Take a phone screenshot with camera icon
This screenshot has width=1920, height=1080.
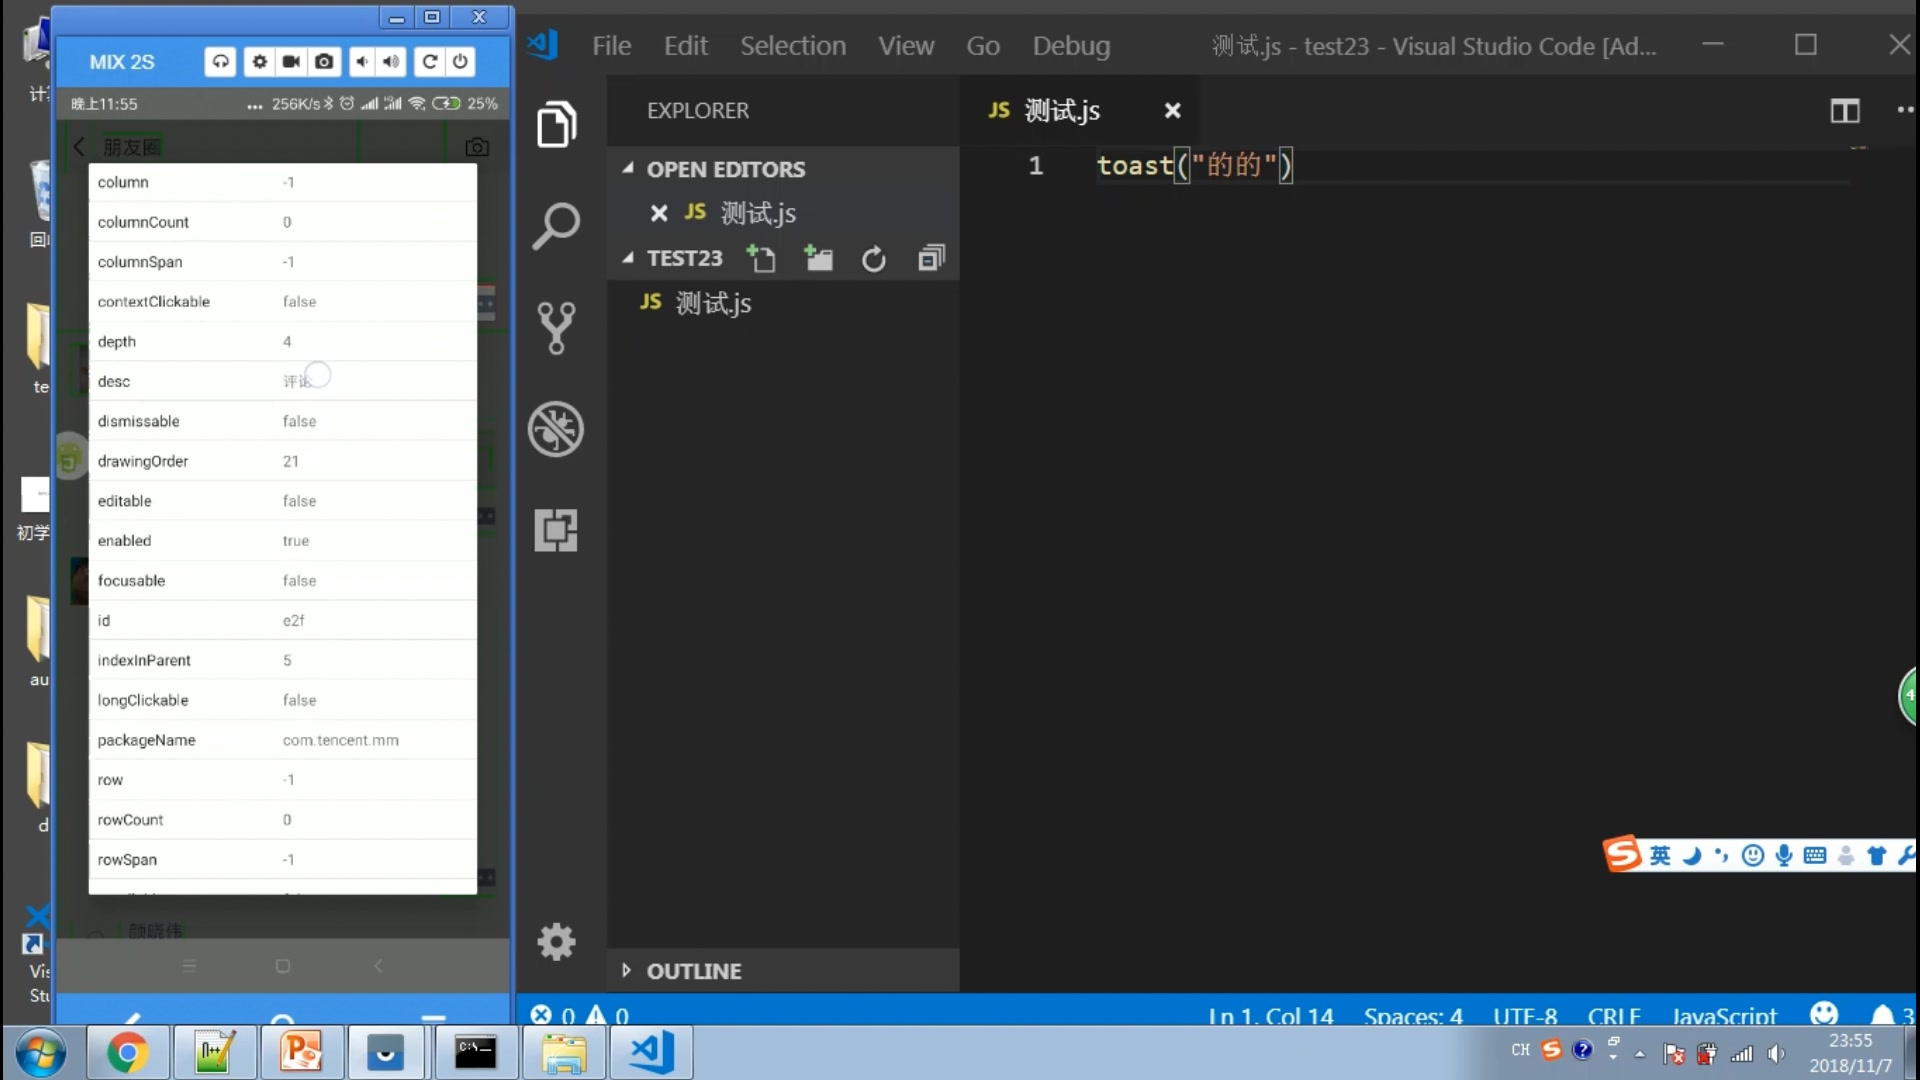click(x=324, y=62)
